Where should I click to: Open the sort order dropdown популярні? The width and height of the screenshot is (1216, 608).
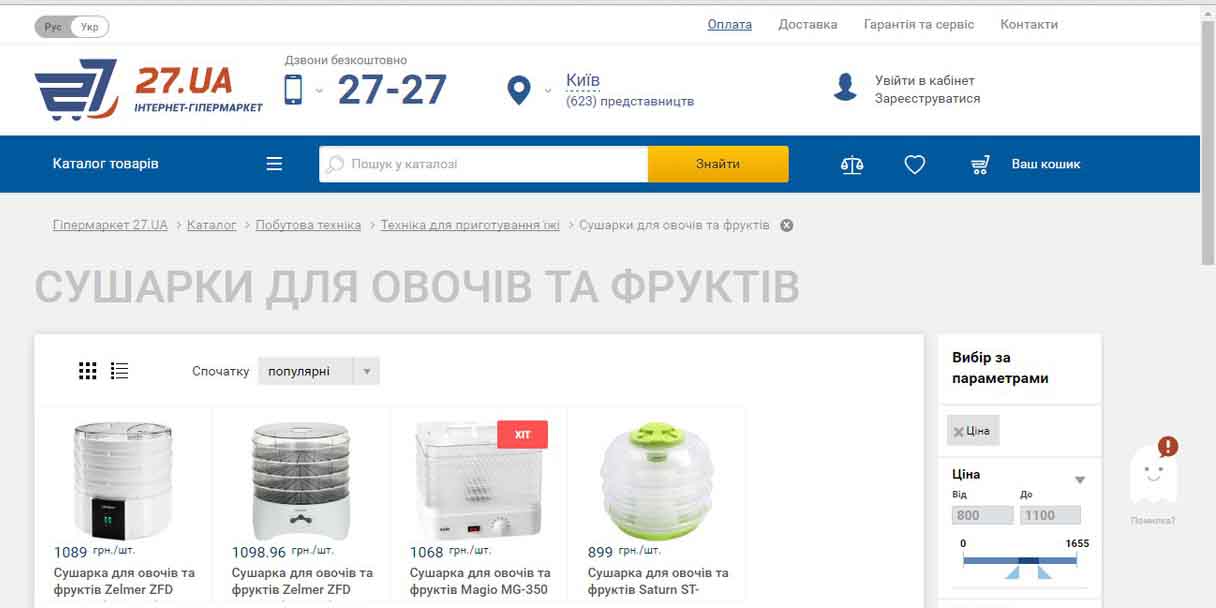coord(319,371)
